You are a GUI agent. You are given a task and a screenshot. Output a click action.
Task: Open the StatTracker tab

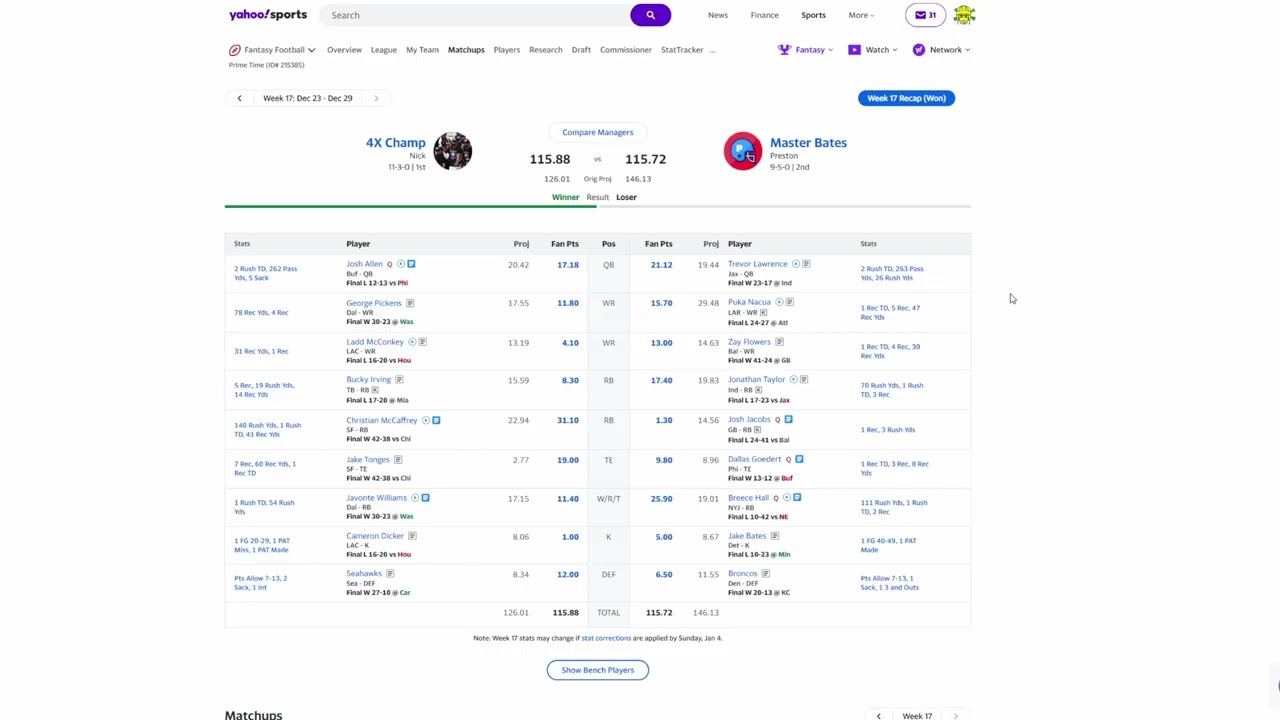point(682,50)
